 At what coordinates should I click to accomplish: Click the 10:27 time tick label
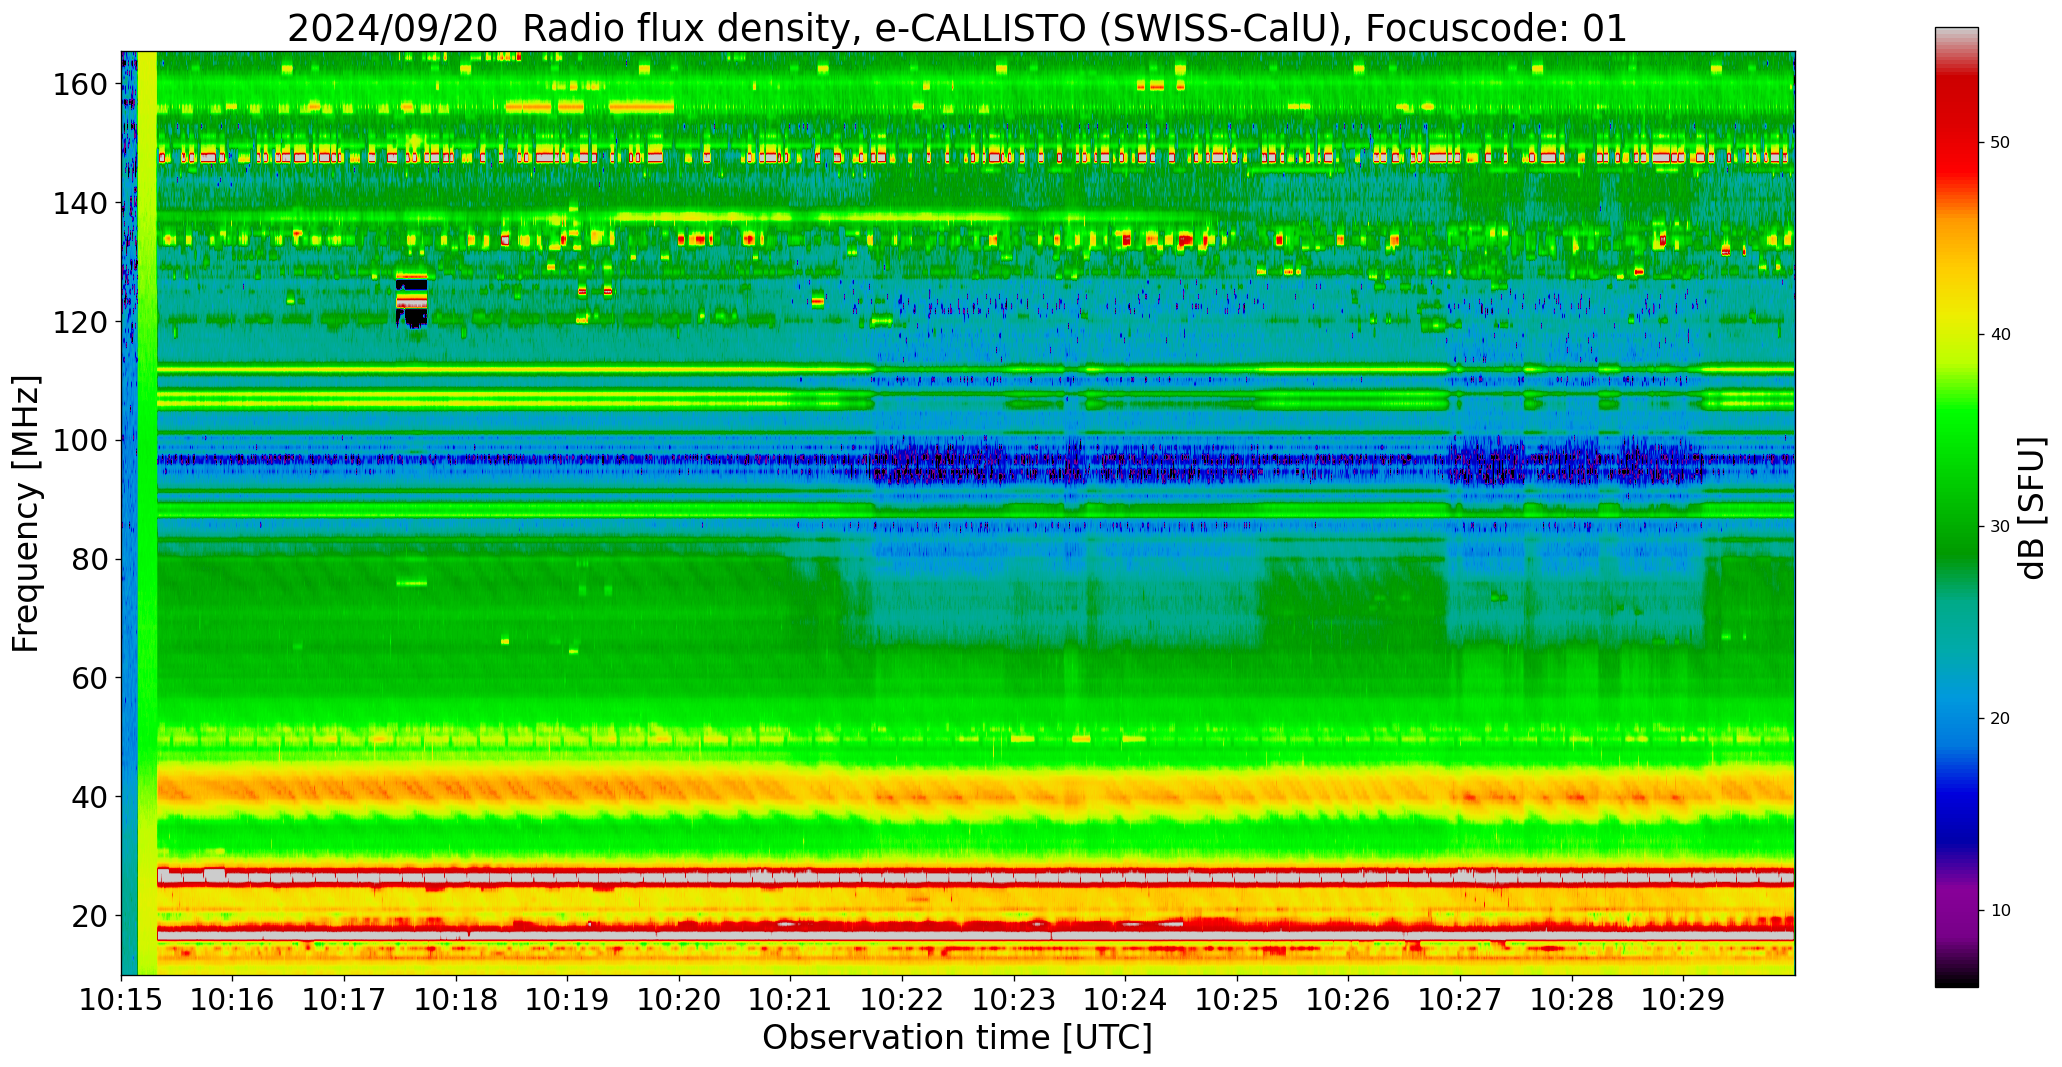pos(1460,1000)
